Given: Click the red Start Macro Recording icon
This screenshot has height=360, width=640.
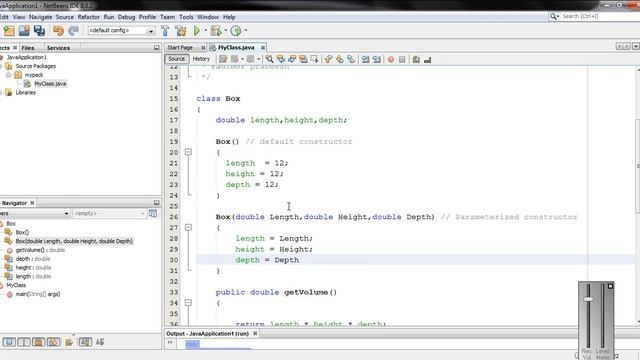Looking at the screenshot, I should 391,60.
